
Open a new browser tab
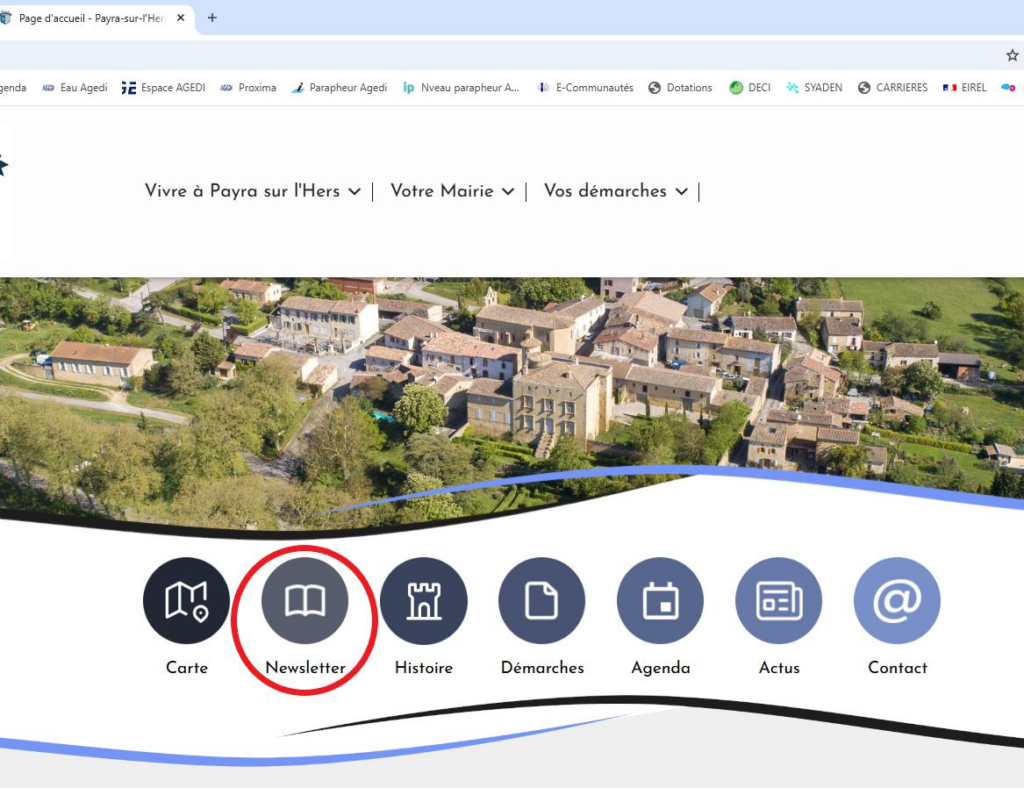point(212,18)
